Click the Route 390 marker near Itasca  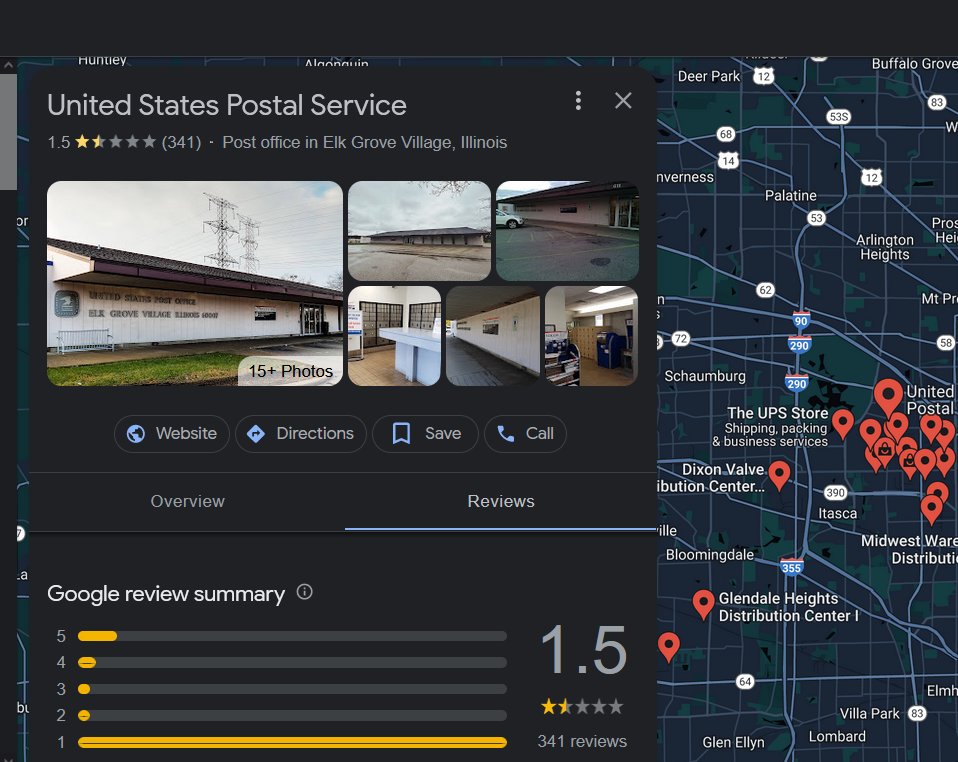835,493
